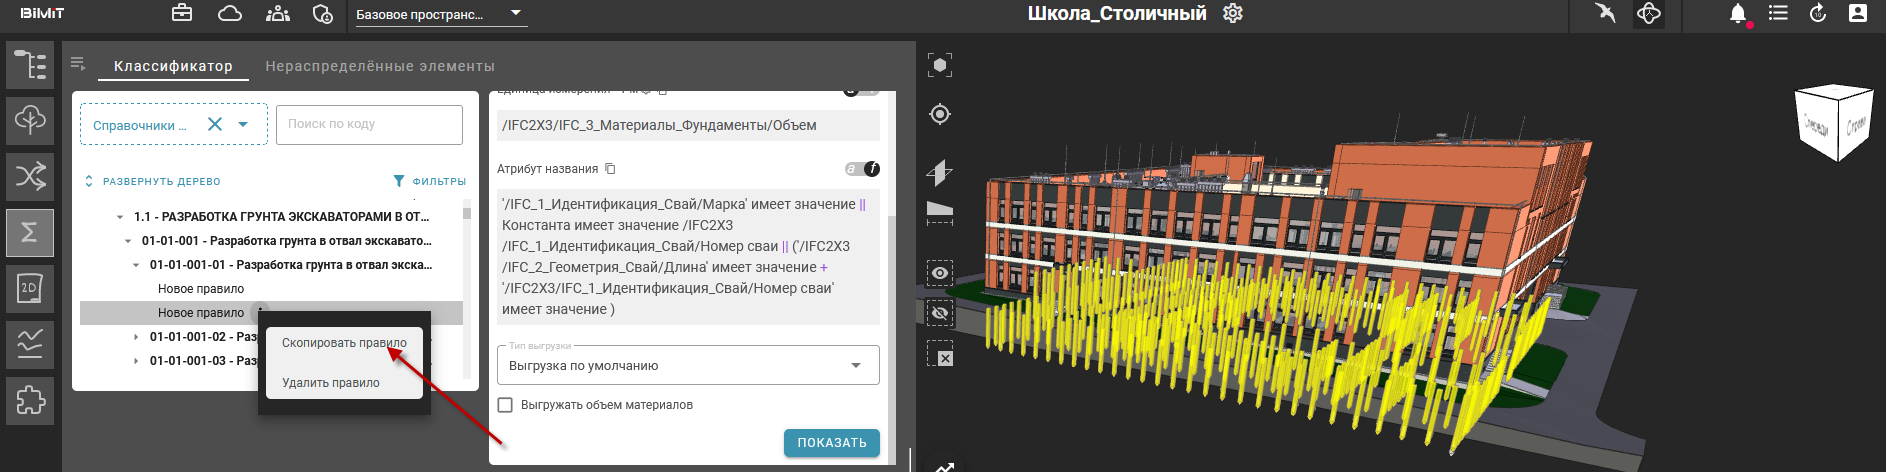Click the target focus viewer icon
Image resolution: width=1886 pixels, height=472 pixels.
939,114
